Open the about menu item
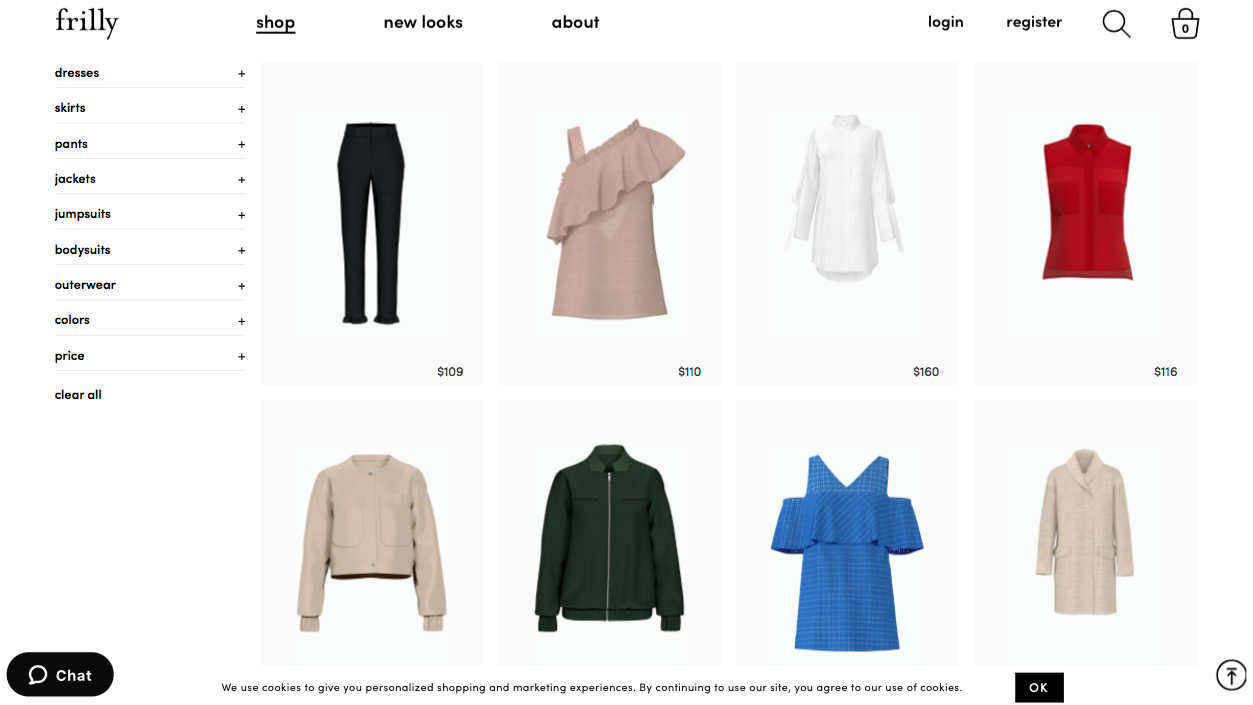The height and width of the screenshot is (705, 1253). click(x=575, y=22)
